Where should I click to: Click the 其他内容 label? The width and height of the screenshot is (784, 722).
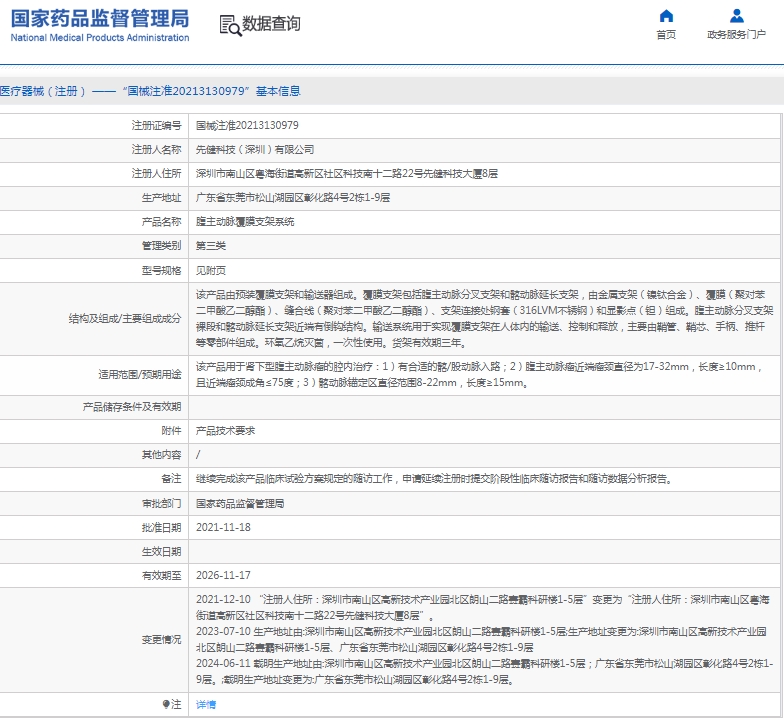[x=162, y=454]
